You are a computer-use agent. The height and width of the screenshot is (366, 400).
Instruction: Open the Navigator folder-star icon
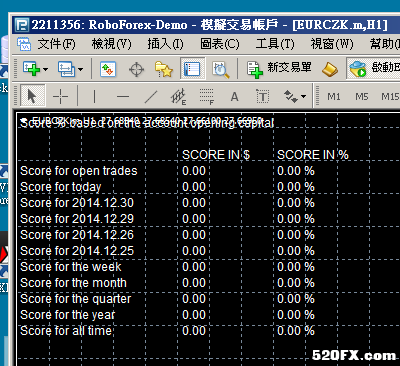(164, 69)
